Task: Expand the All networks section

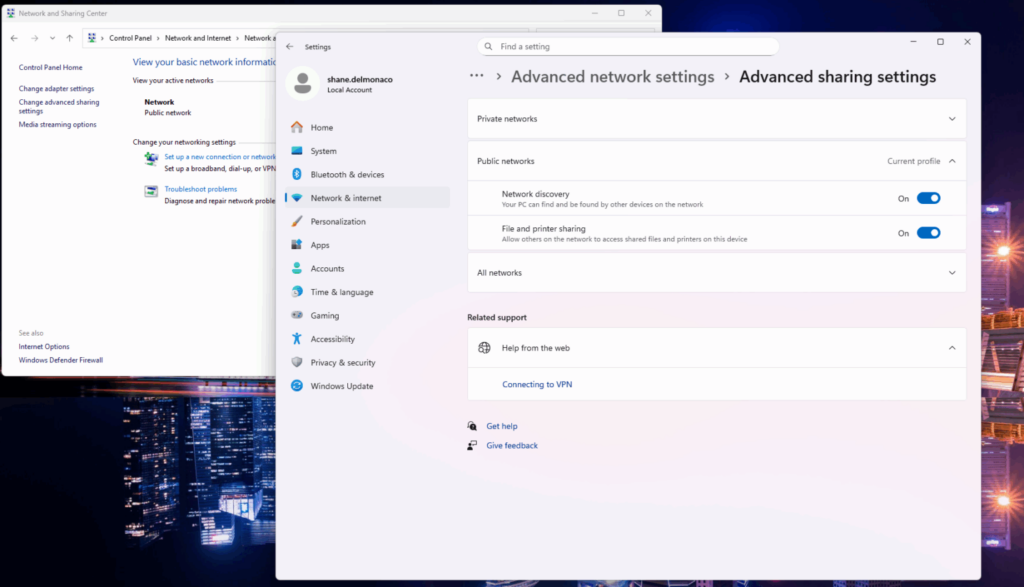Action: [951, 273]
